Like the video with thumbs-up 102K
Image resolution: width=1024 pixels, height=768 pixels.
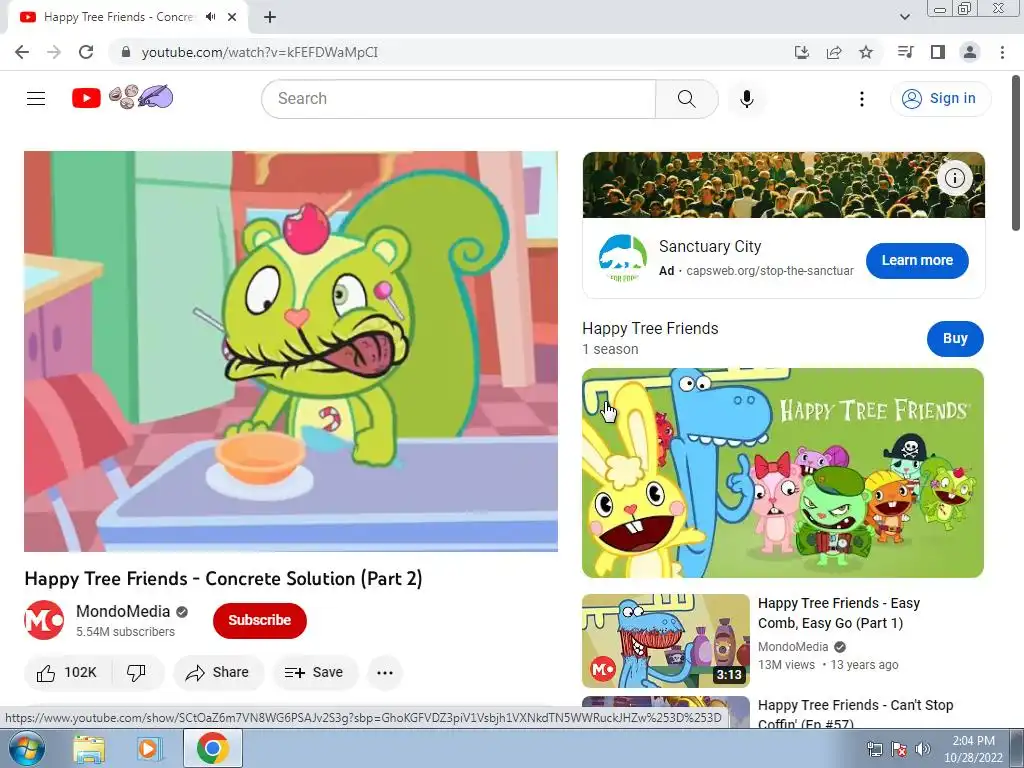click(x=67, y=673)
